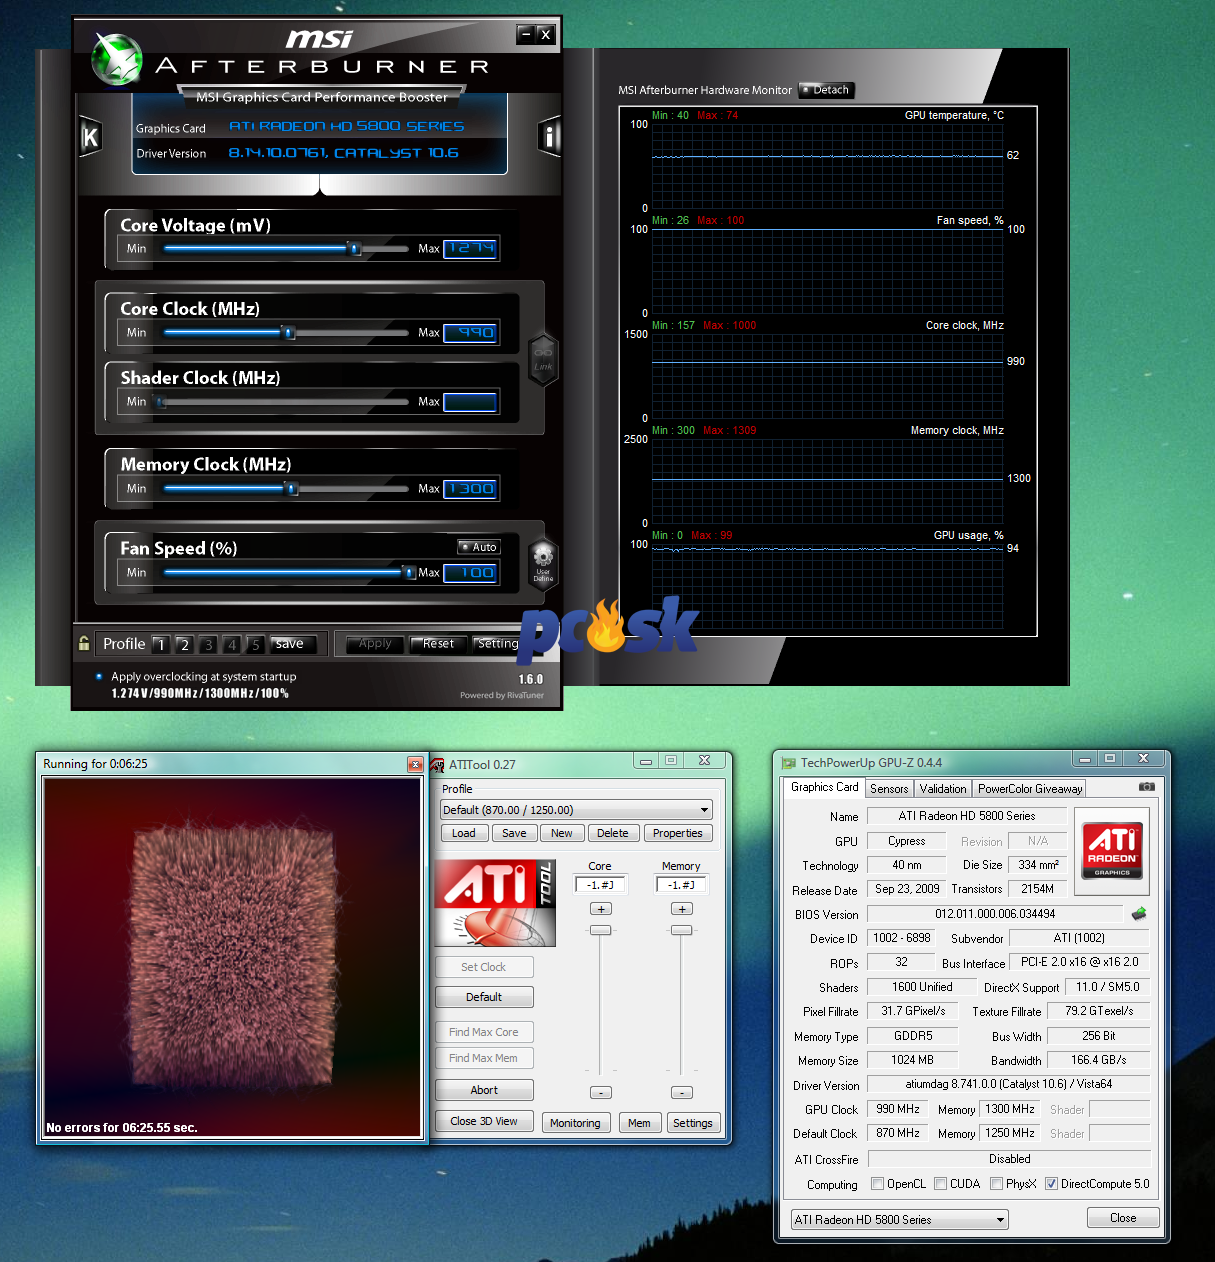Click Close 3D View button
1215x1262 pixels.
484,1121
